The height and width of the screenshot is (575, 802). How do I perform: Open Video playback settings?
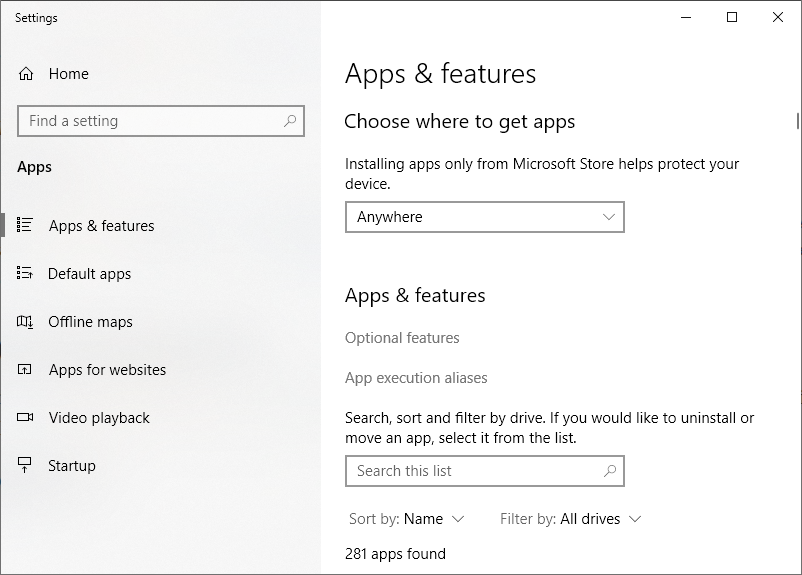[99, 418]
